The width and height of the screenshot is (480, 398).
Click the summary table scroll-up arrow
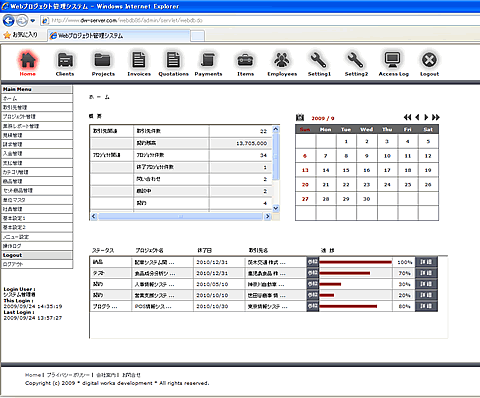[276, 129]
